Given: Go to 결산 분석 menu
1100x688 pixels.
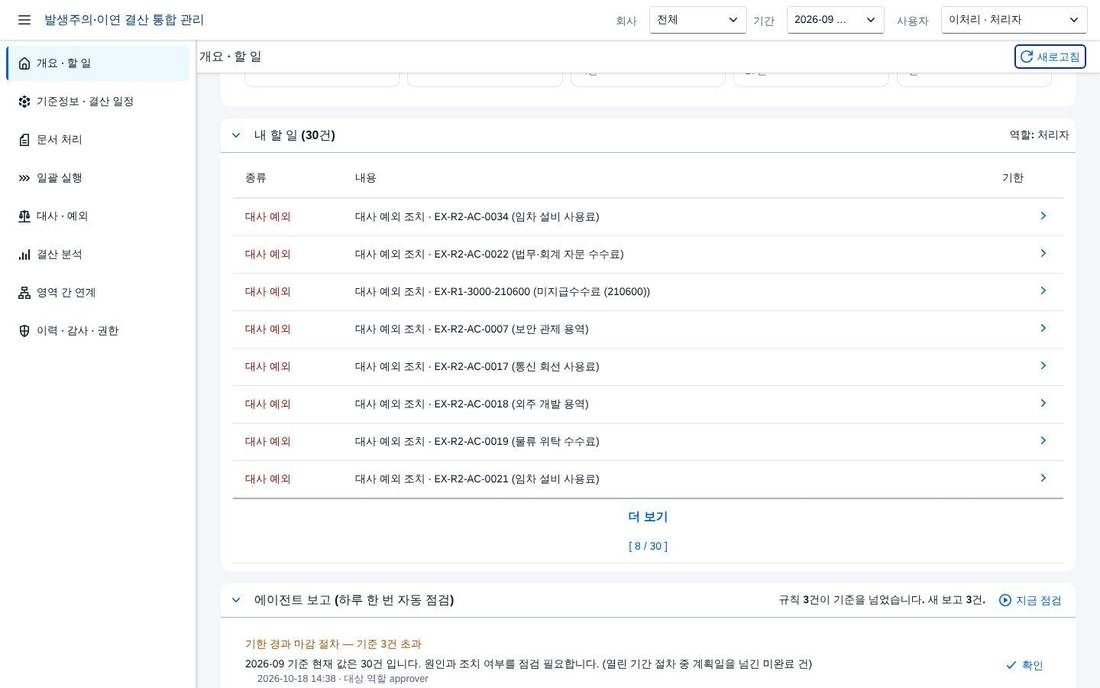Looking at the screenshot, I should pyautogui.click(x=98, y=255).
